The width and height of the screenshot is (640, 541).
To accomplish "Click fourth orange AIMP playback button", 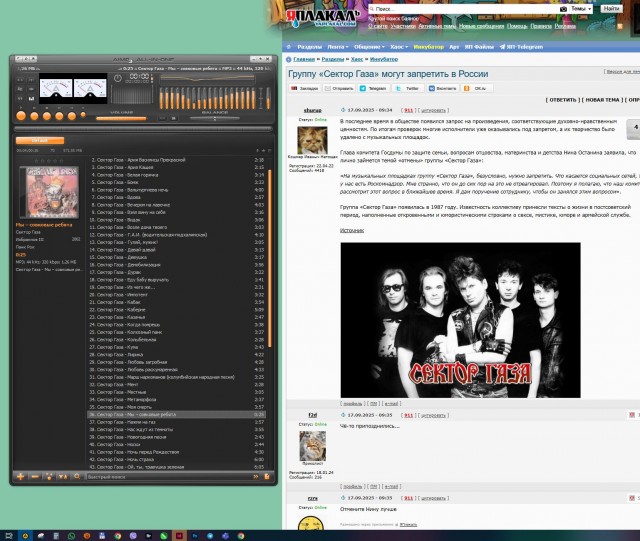I will (x=59, y=116).
